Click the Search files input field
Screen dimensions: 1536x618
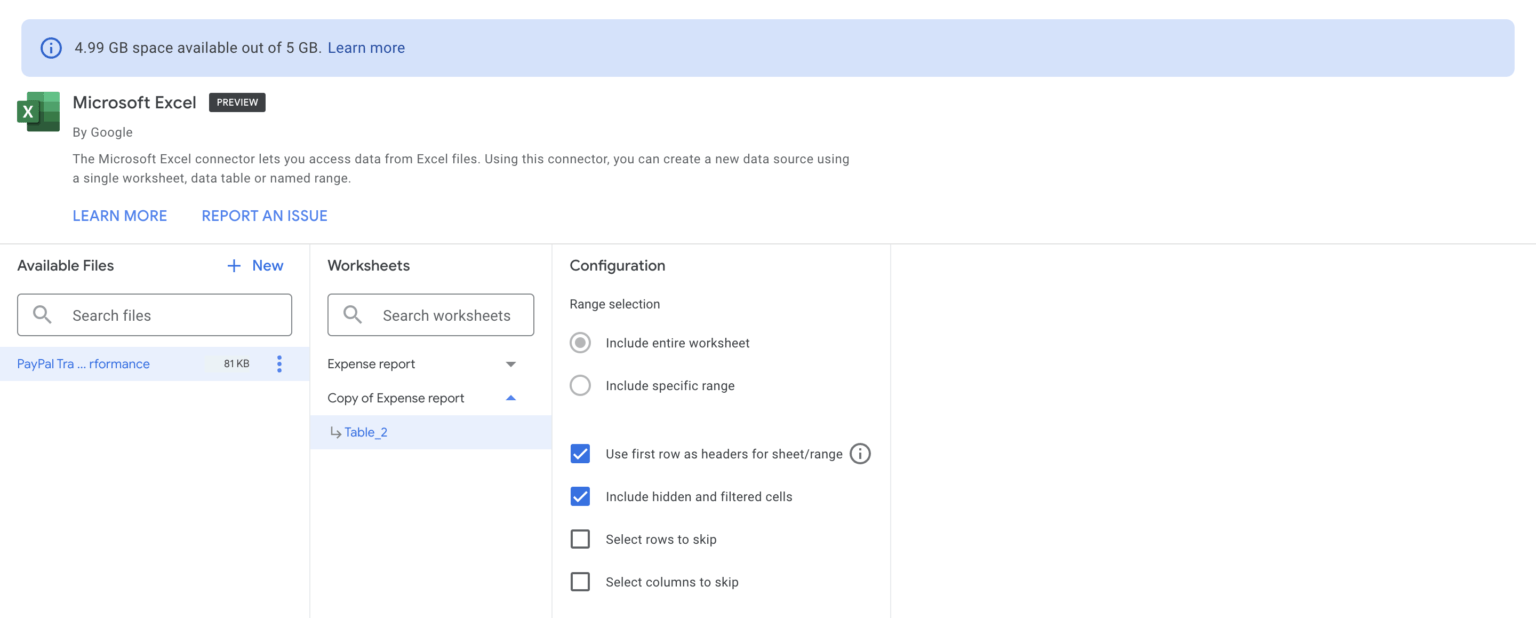tap(154, 315)
